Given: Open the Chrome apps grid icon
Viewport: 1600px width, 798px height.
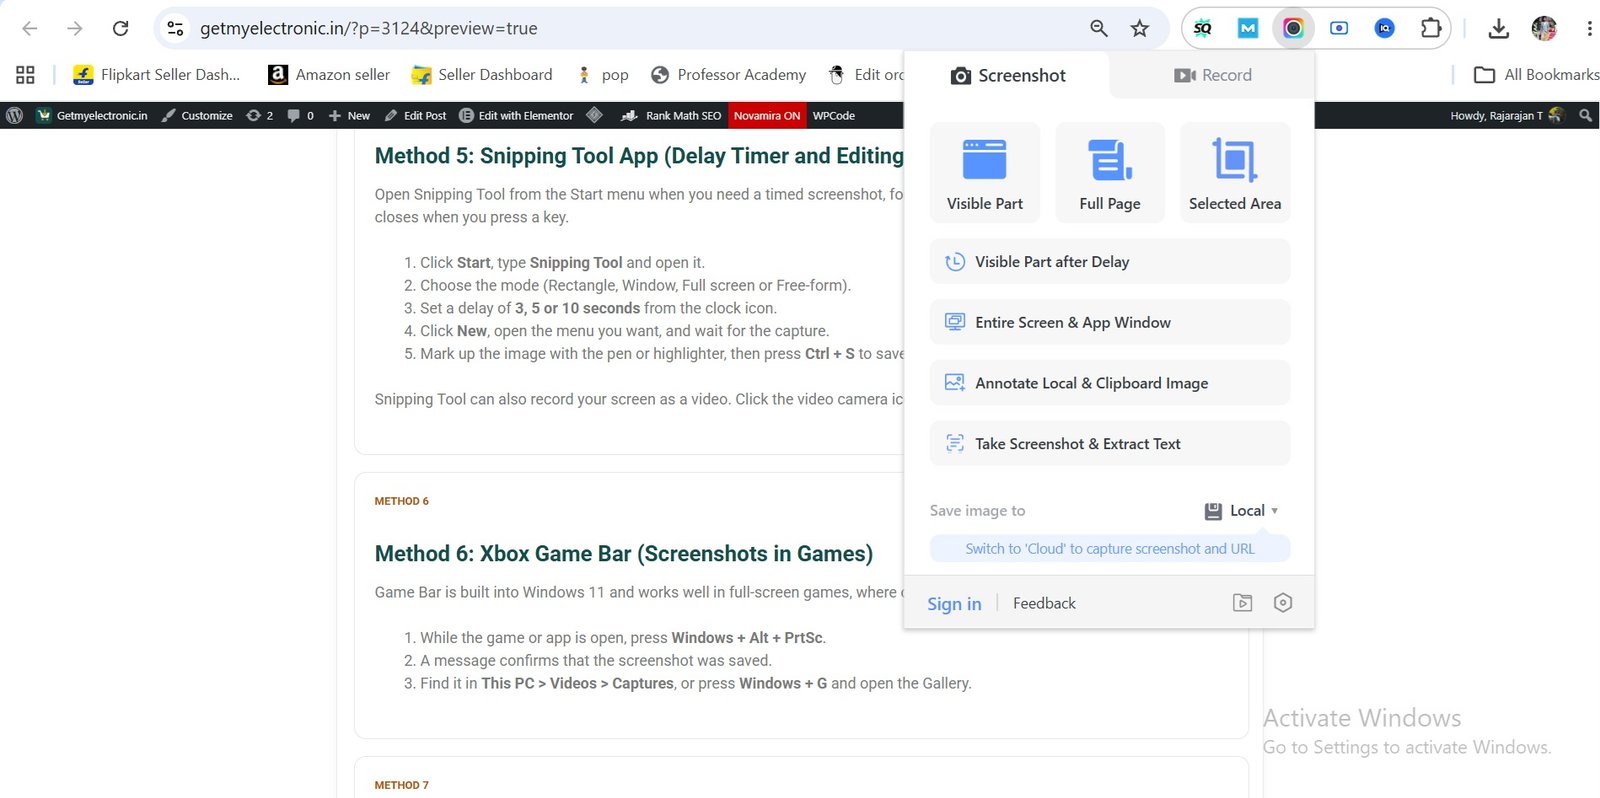Looking at the screenshot, I should coord(25,75).
